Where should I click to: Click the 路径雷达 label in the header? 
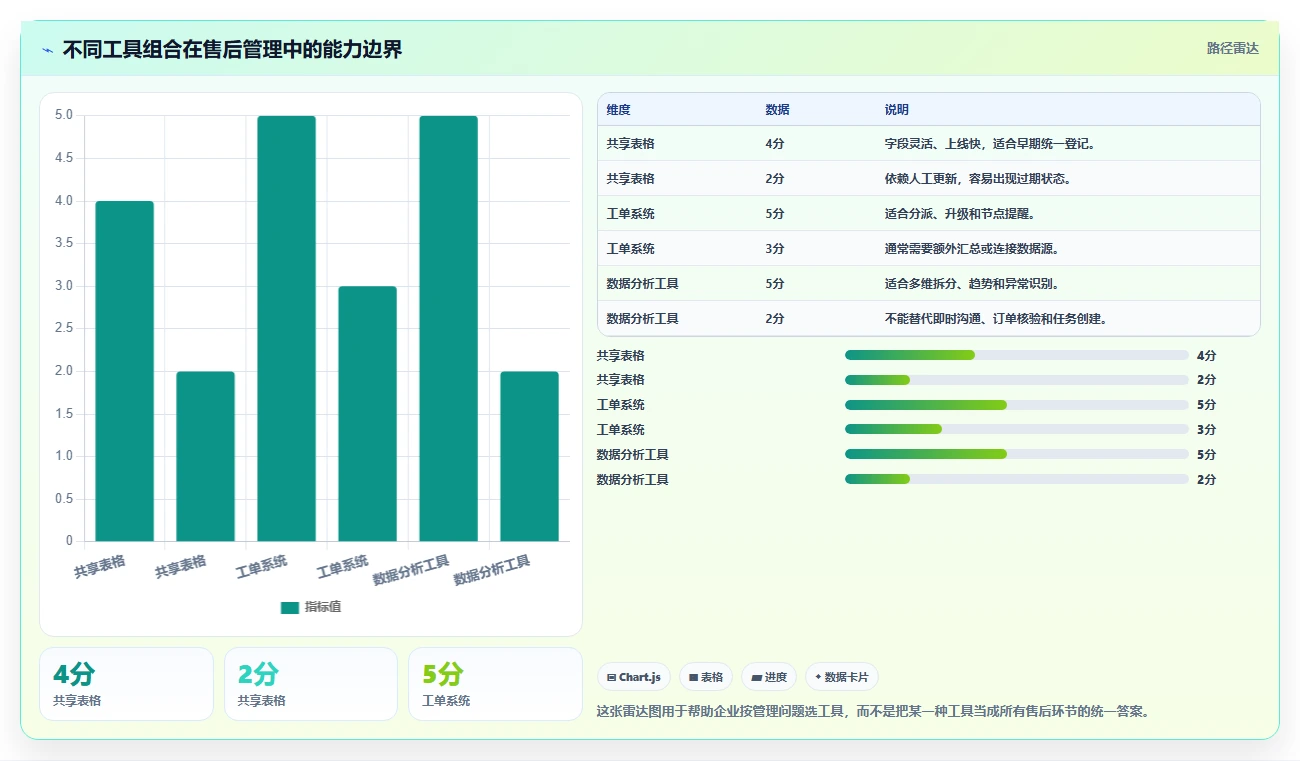coord(1232,48)
